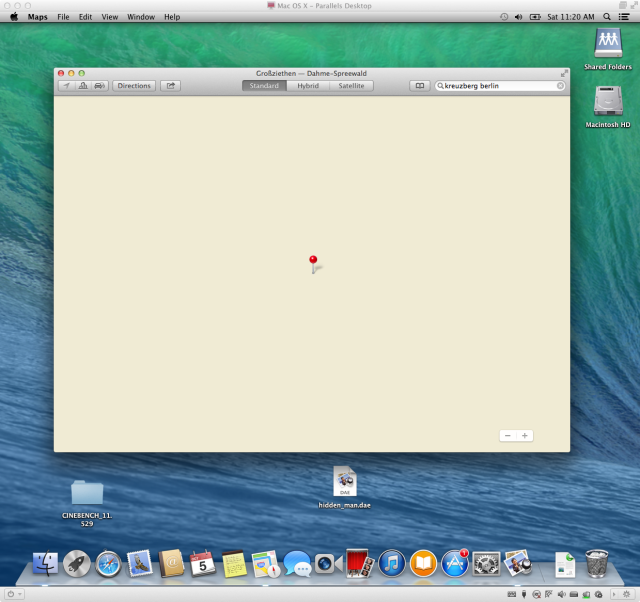Open Notification Center list icon
Image resolution: width=640 pixels, height=602 pixels.
coord(624,17)
